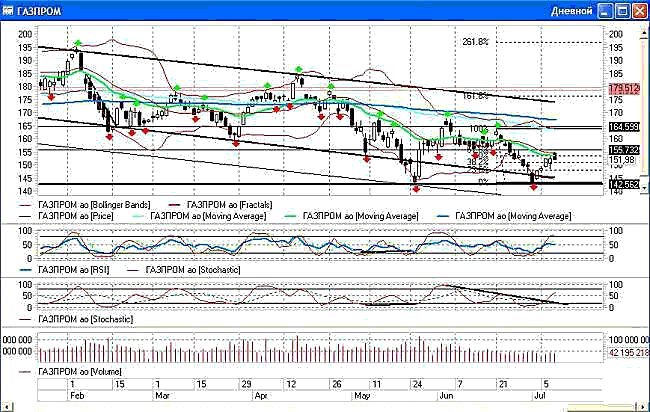Click the price axis scroll-down arrow
Viewport: 650px width, 412px height.
(644, 188)
